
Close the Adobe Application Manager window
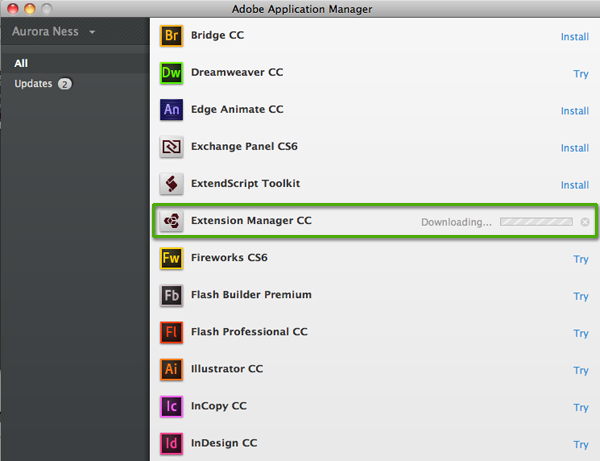pos(13,8)
